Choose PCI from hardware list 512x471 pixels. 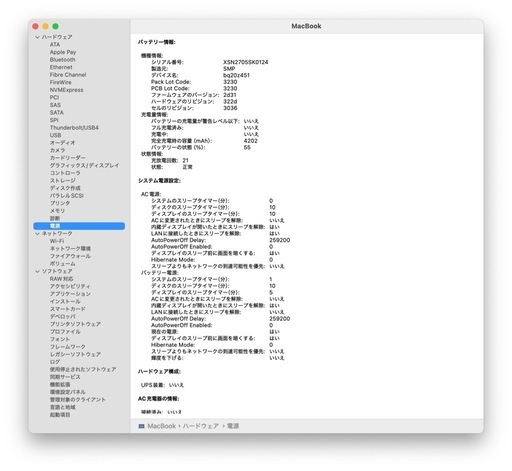click(x=54, y=98)
